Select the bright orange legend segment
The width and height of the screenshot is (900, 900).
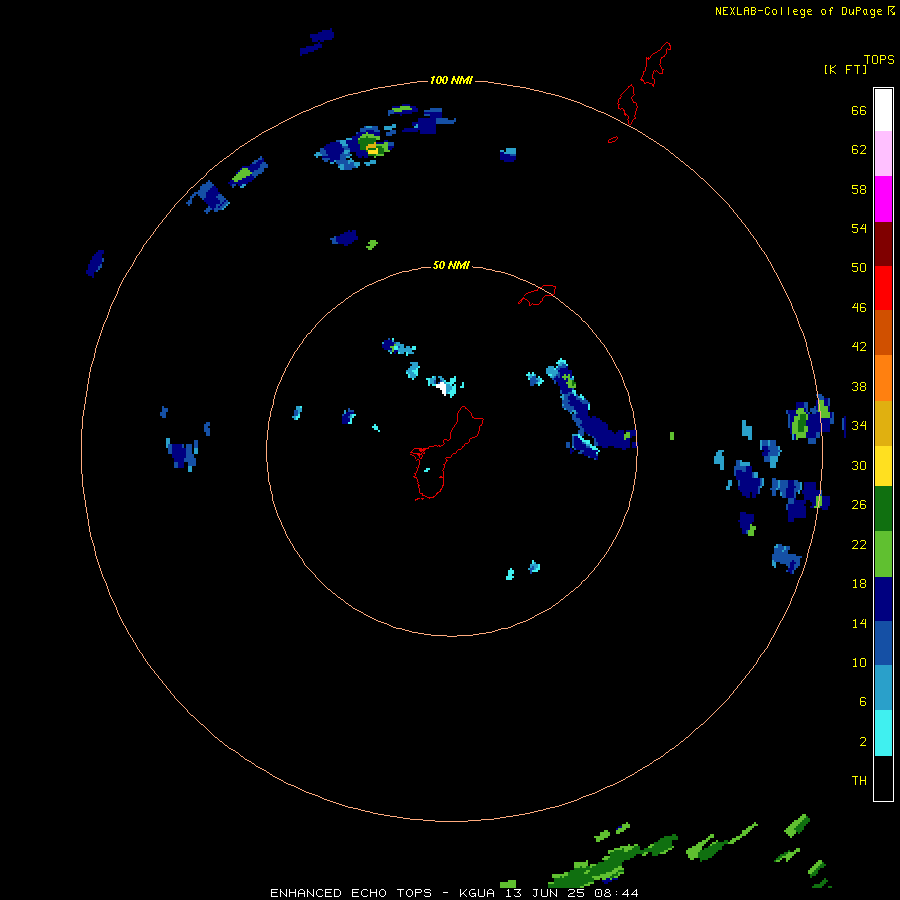[883, 378]
